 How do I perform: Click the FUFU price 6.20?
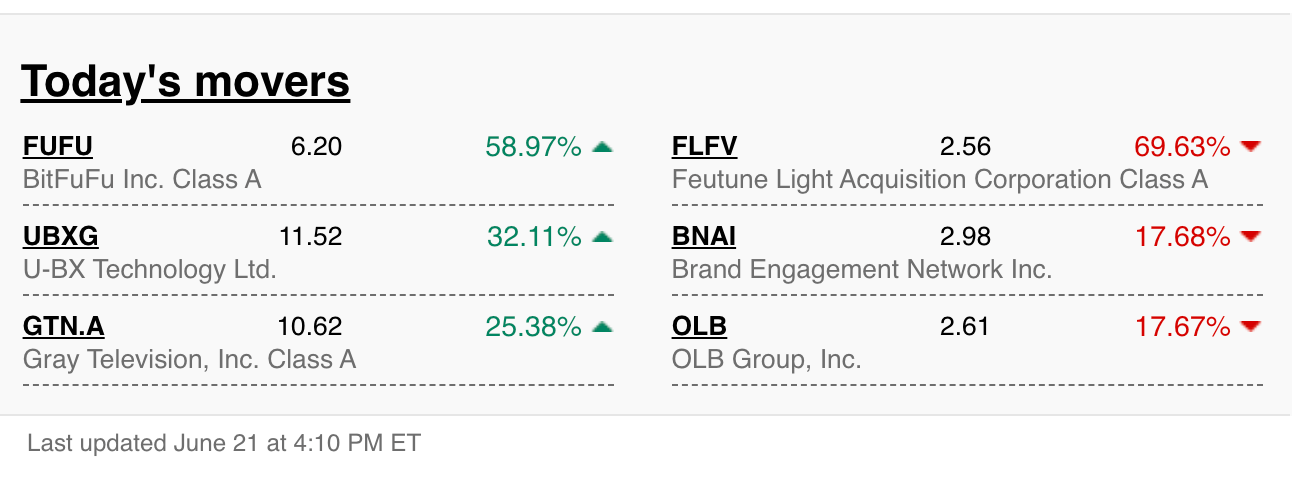click(316, 147)
